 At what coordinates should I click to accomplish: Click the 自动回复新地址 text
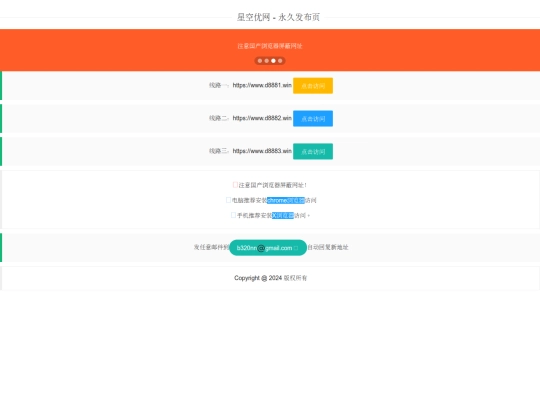[328, 247]
